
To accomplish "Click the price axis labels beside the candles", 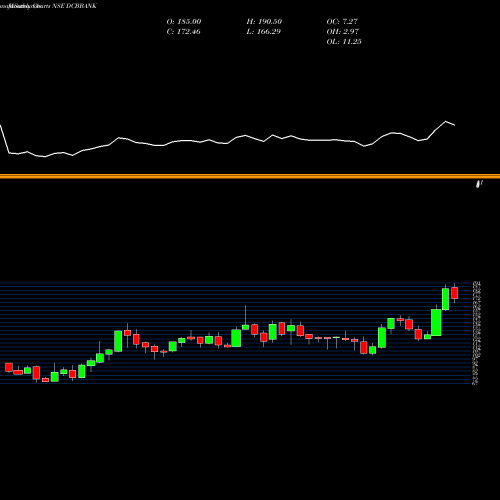I will [477, 333].
